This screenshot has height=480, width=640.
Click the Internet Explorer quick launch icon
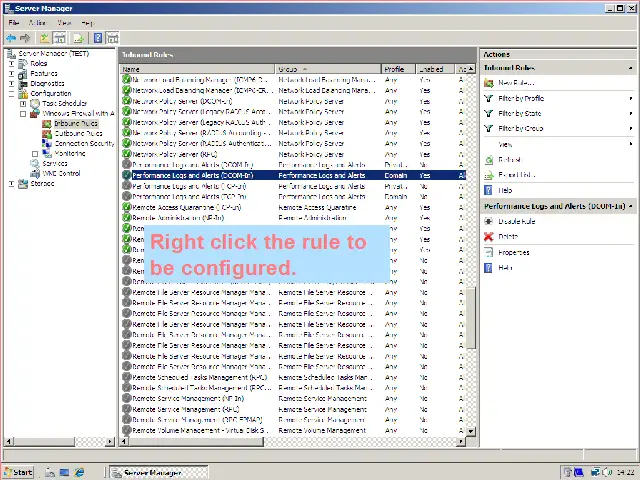tap(79, 472)
